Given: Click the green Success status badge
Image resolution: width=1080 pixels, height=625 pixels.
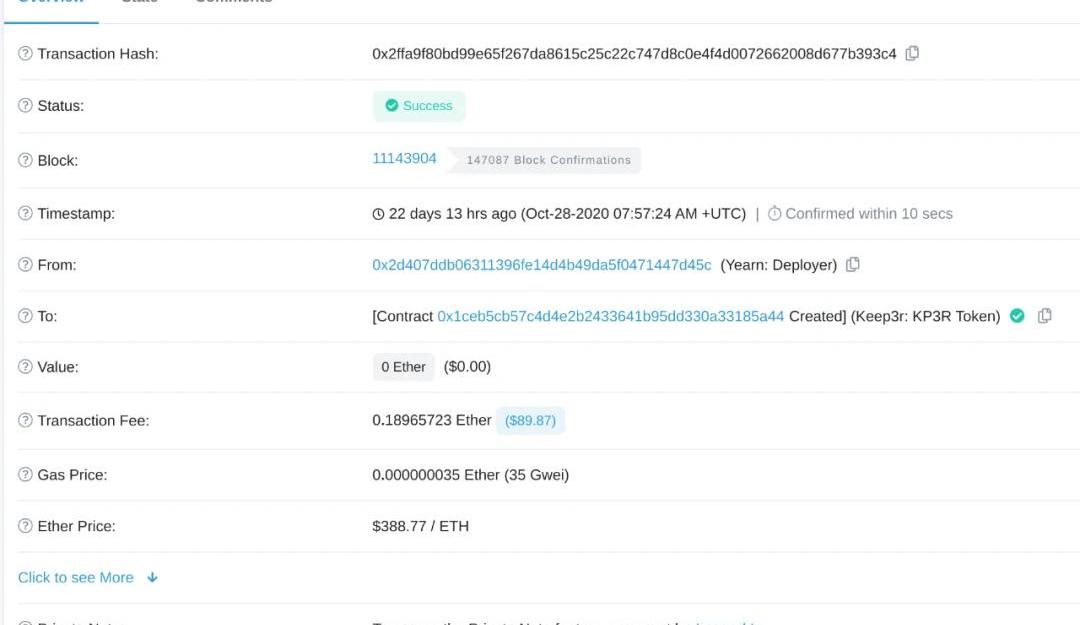Looking at the screenshot, I should 419,106.
